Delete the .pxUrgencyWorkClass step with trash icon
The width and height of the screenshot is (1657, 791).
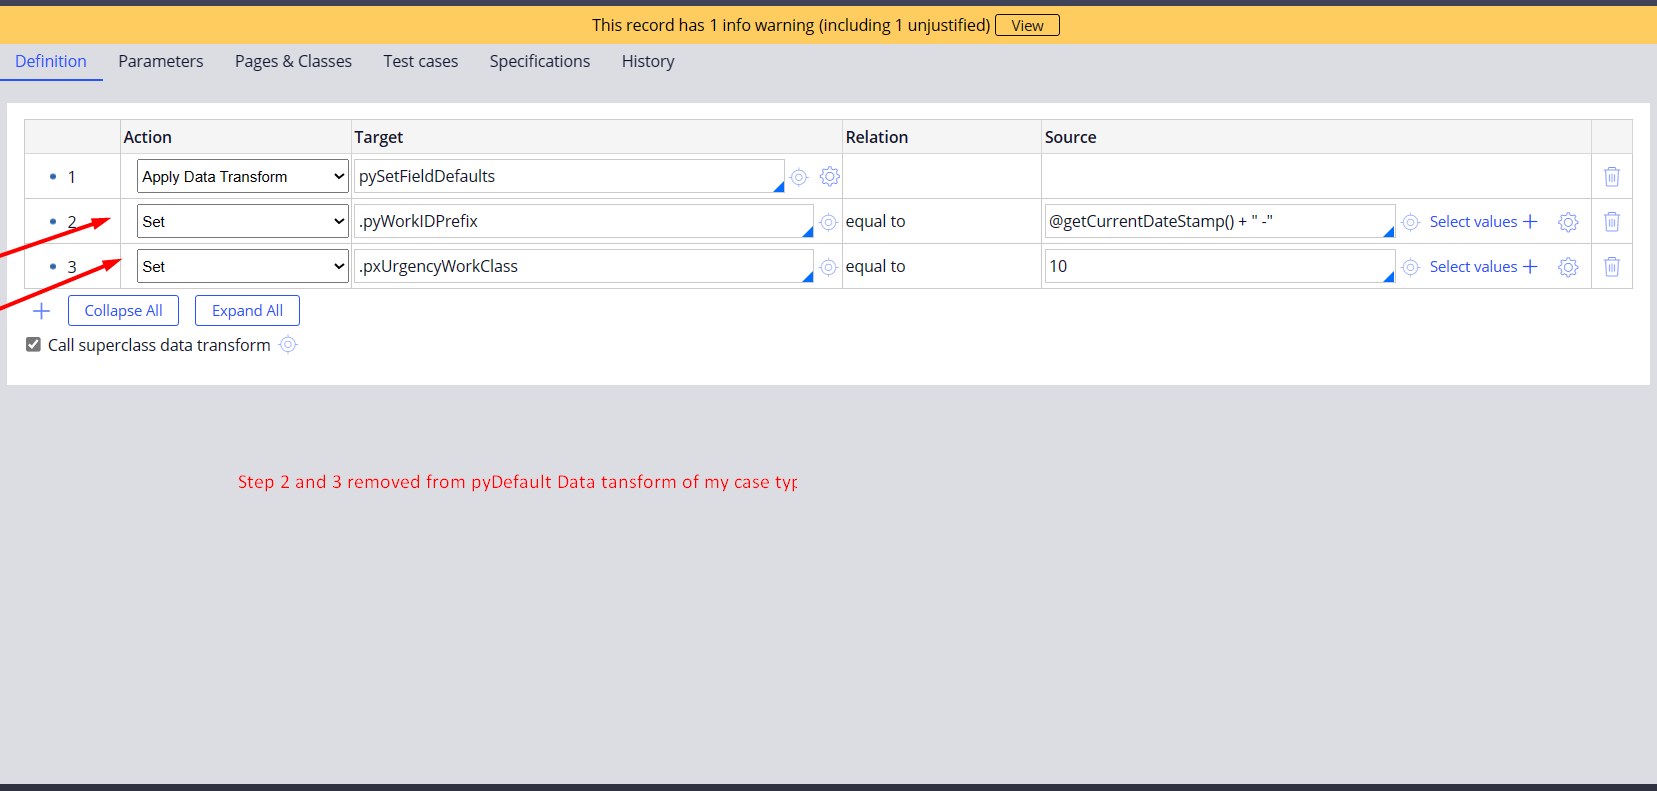coord(1612,267)
